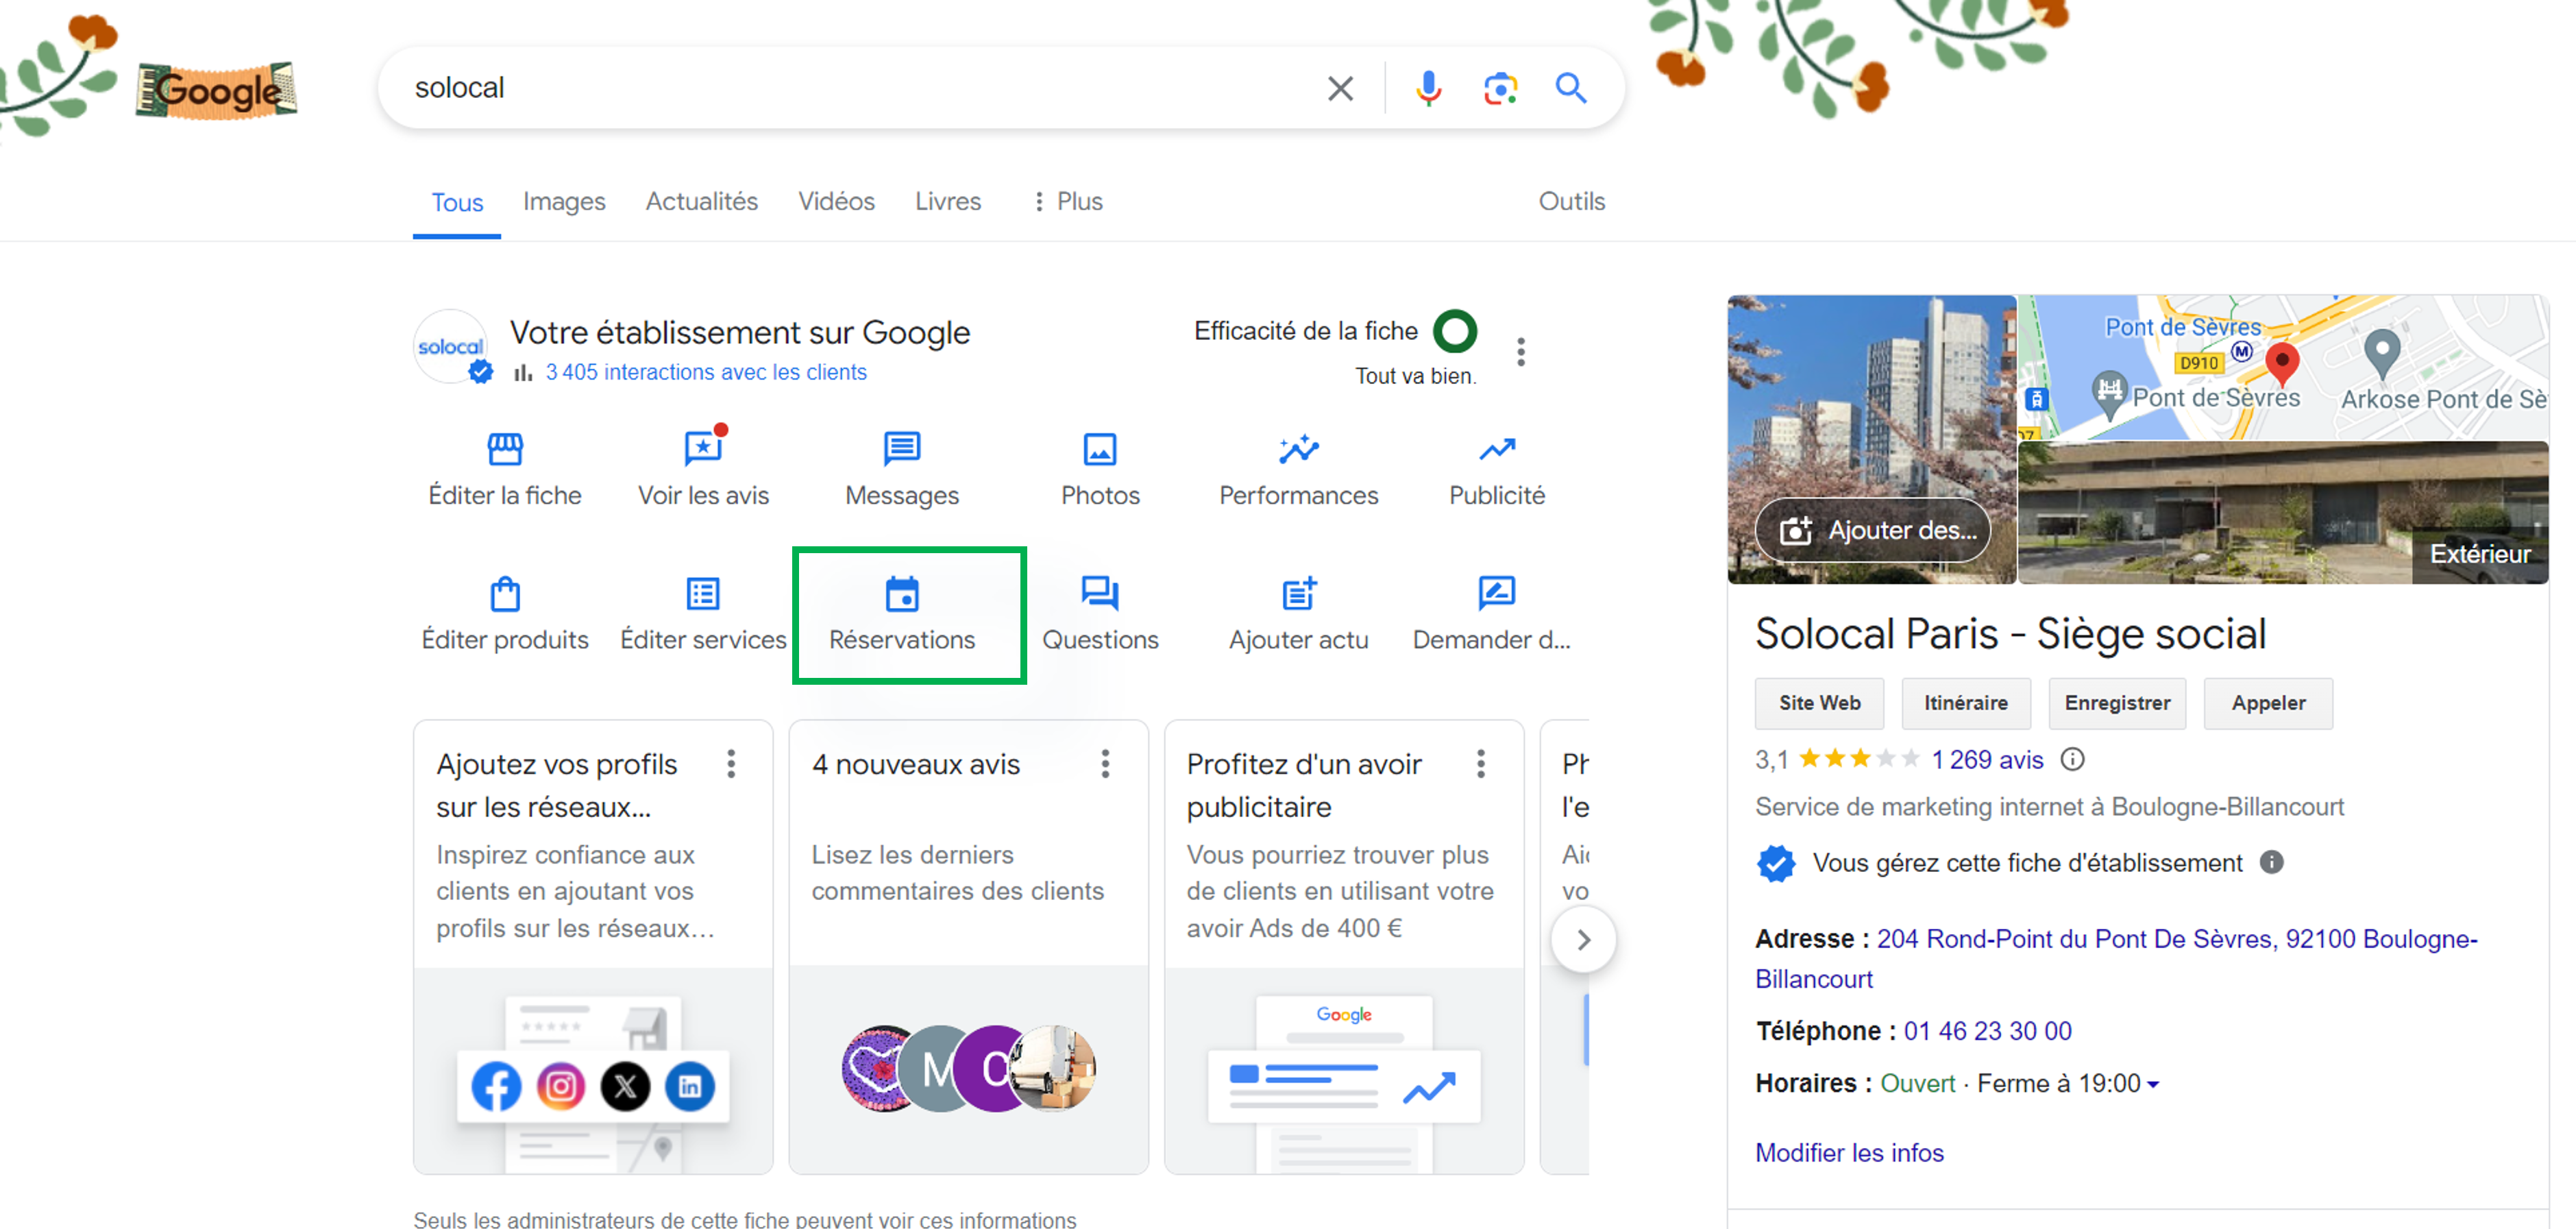Open the 1 269 avis link

coord(1987,760)
